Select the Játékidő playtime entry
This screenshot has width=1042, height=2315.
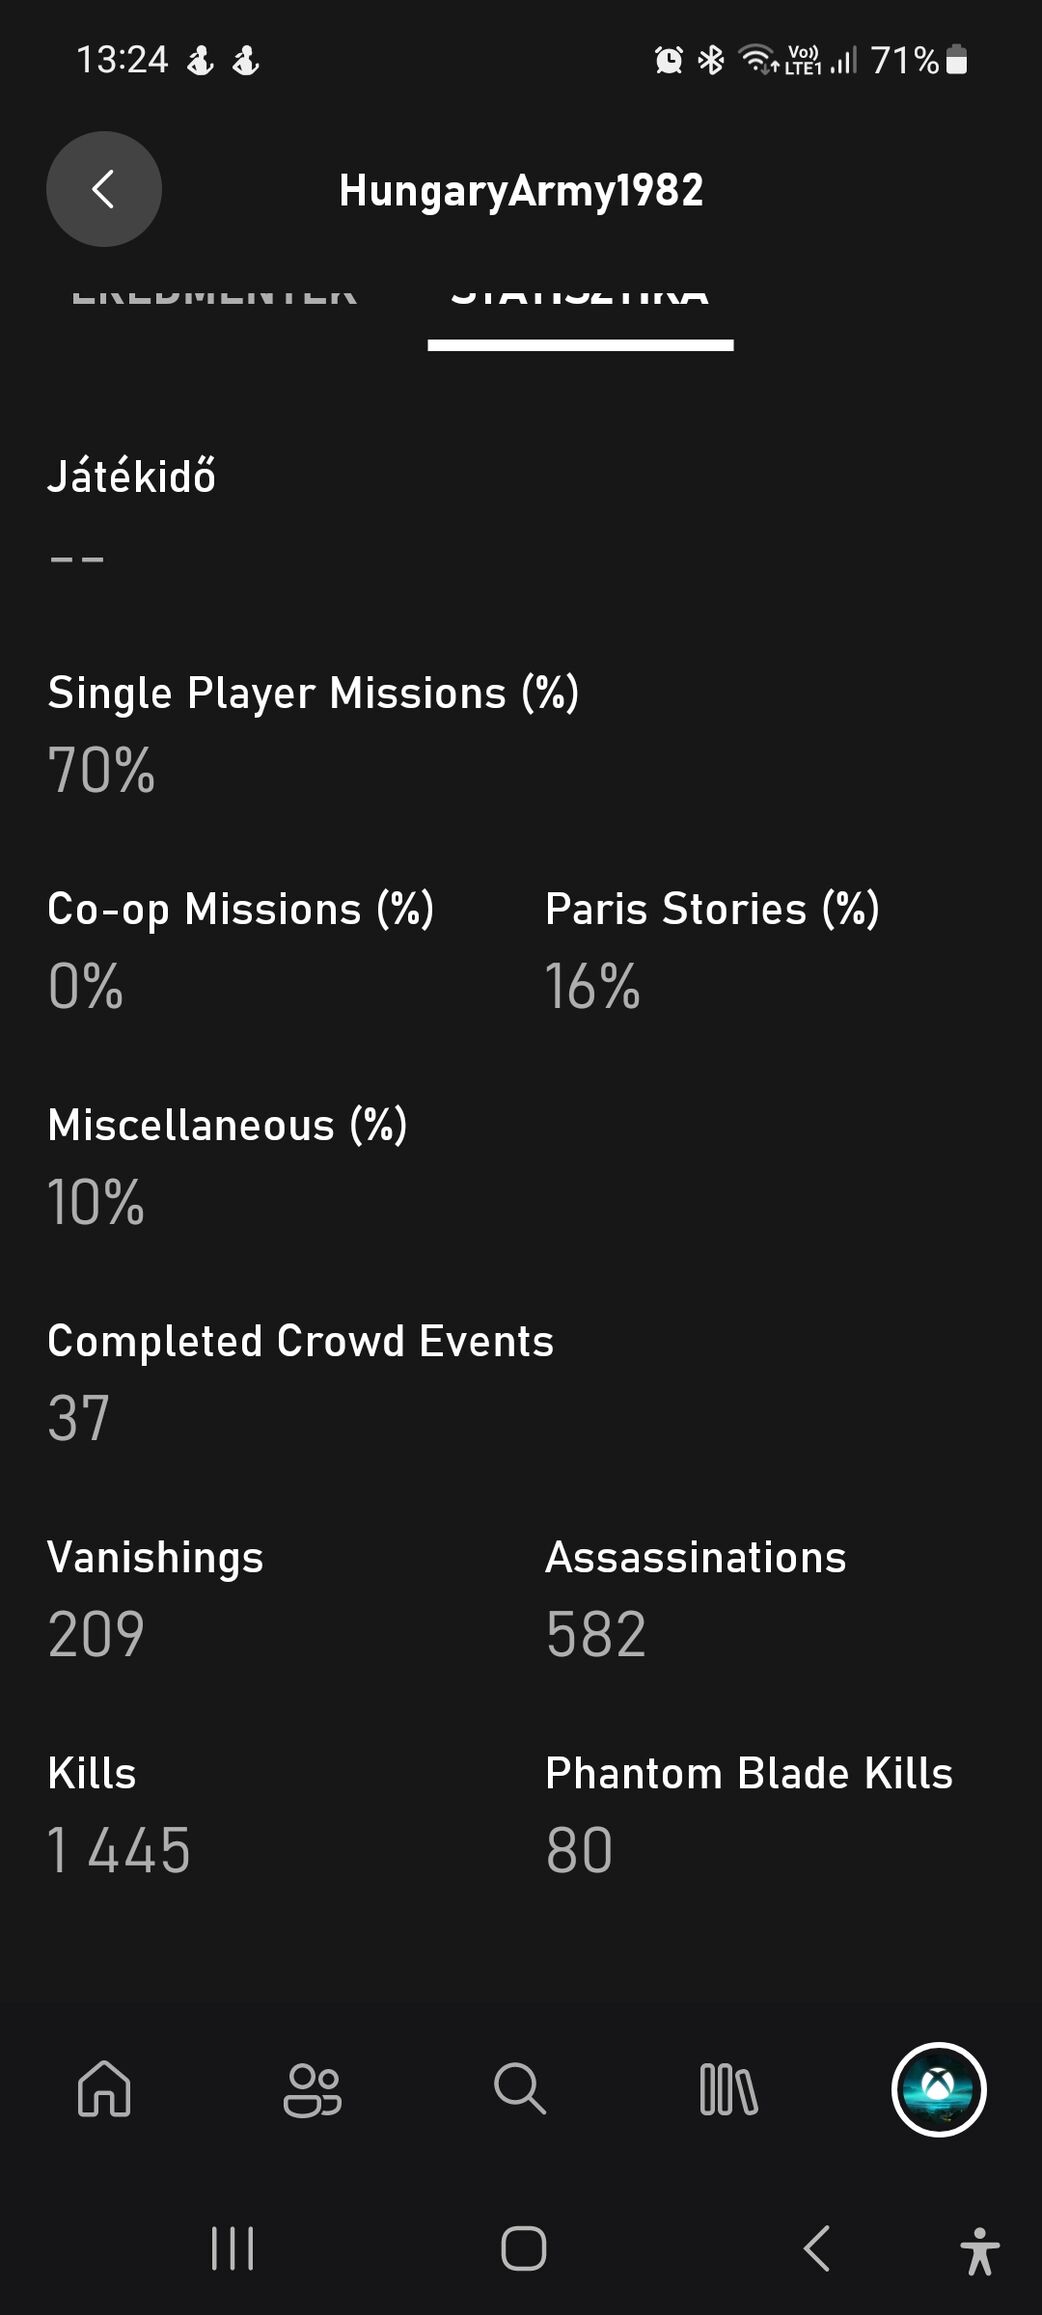[x=131, y=476]
